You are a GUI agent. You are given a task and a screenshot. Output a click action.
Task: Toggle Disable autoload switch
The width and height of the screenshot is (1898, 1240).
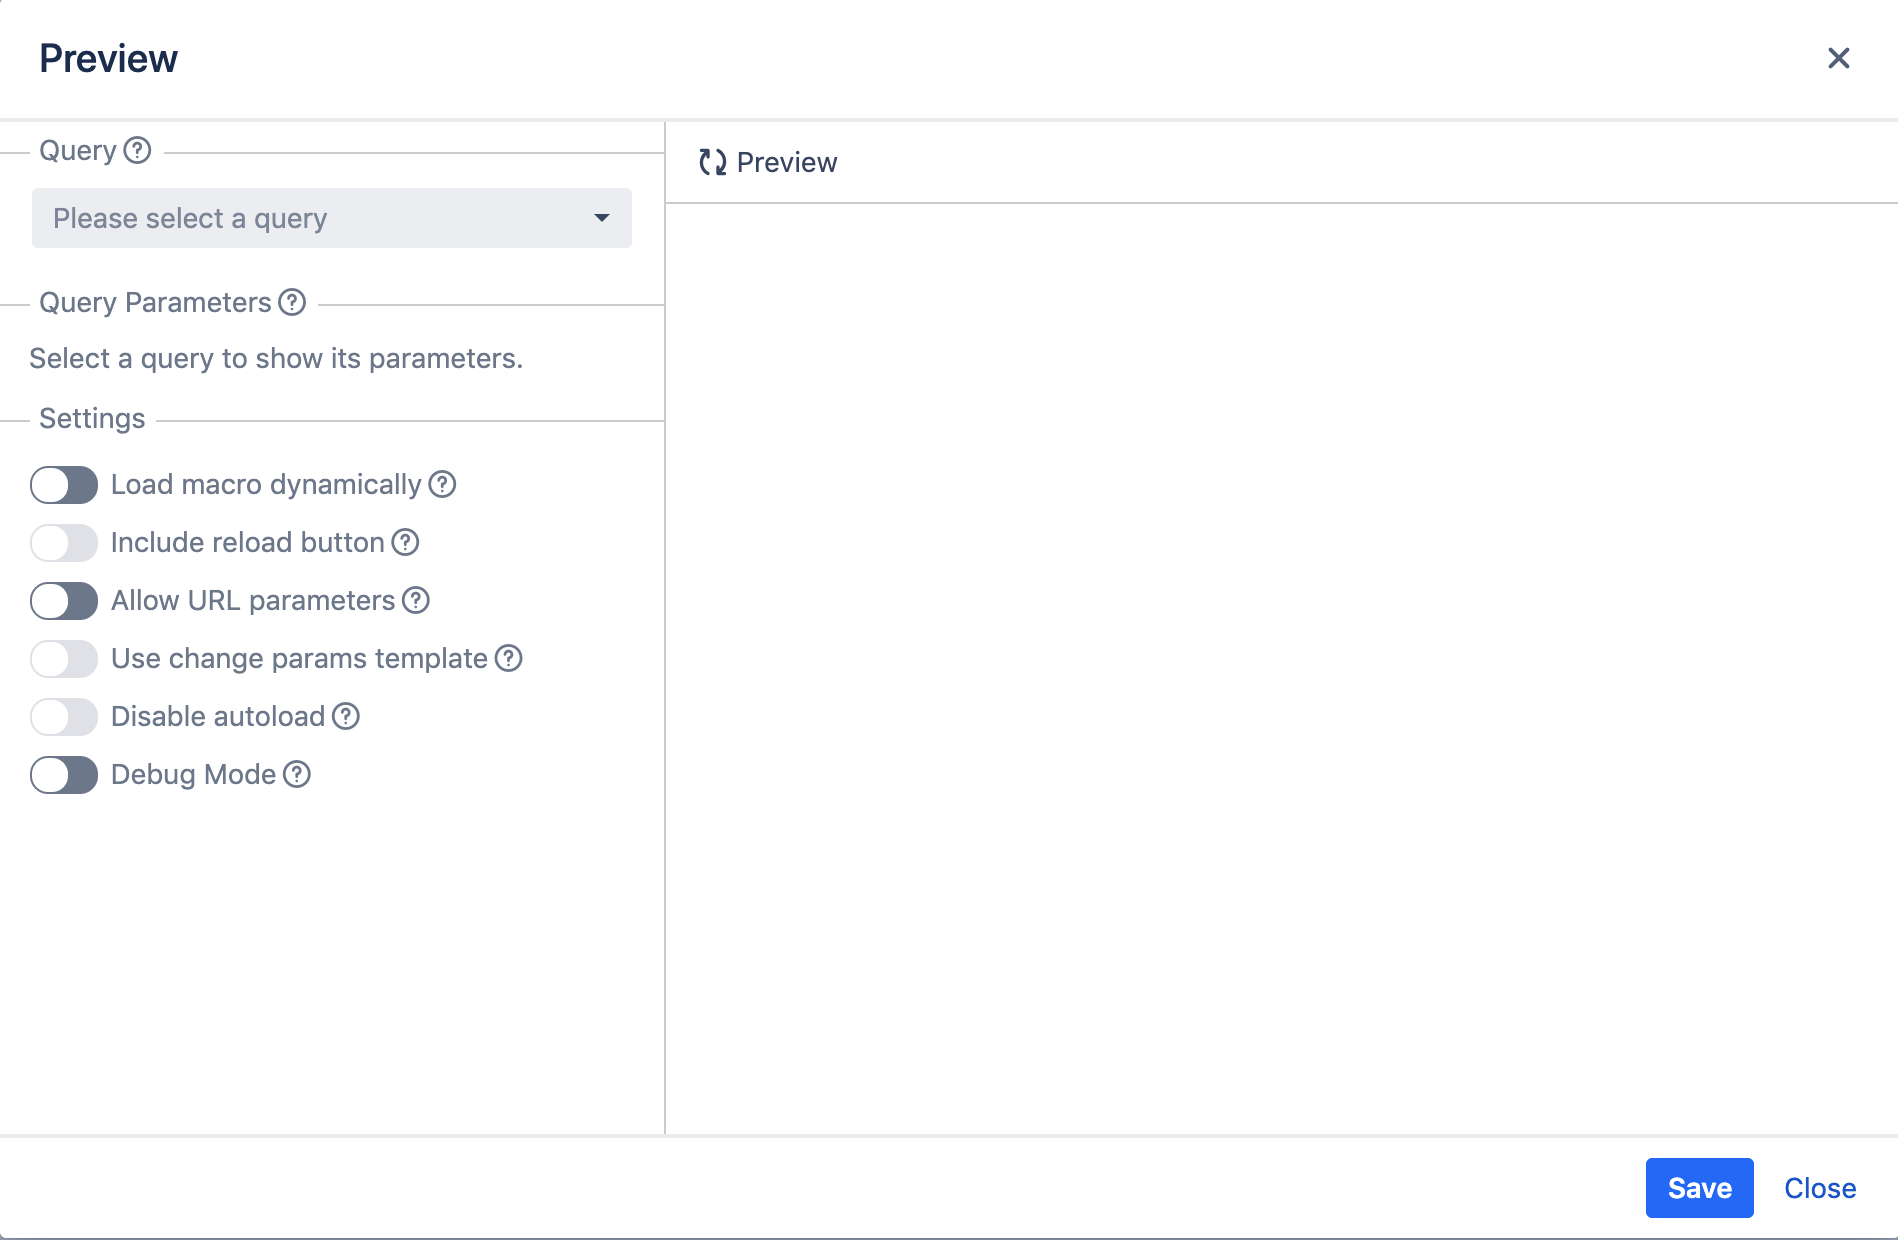point(64,717)
